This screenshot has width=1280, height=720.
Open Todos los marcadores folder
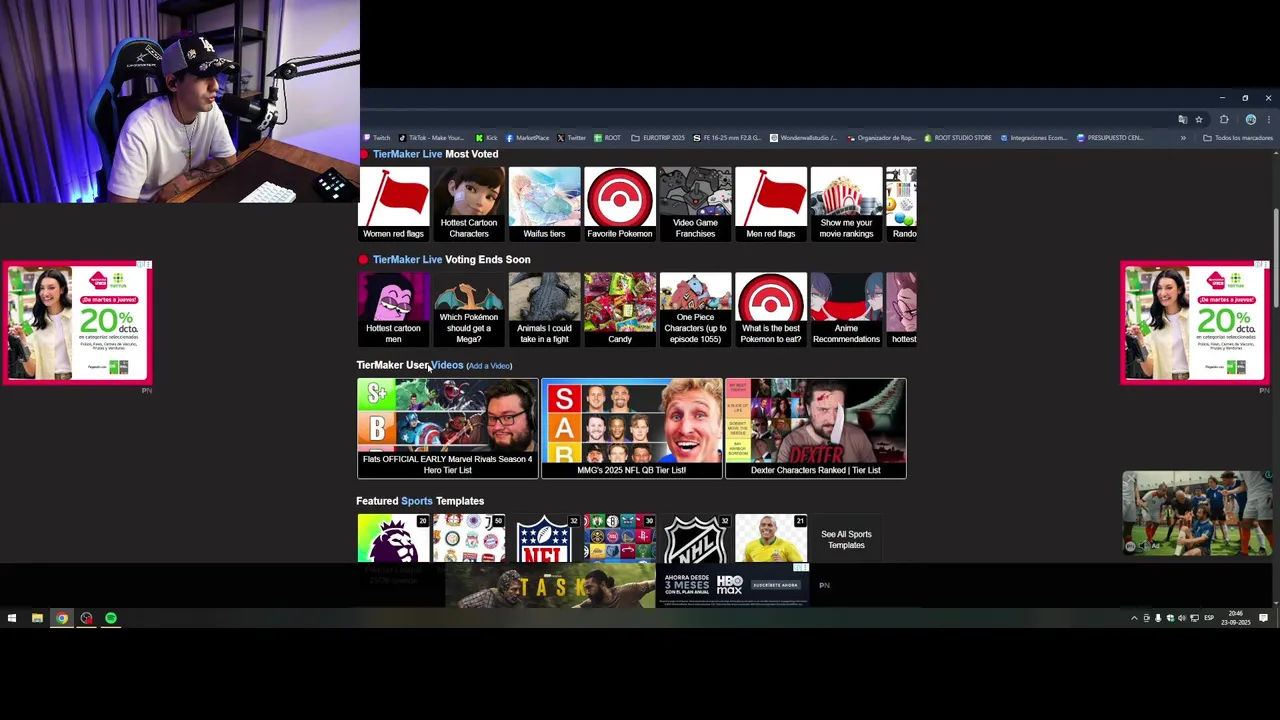pyautogui.click(x=1238, y=138)
